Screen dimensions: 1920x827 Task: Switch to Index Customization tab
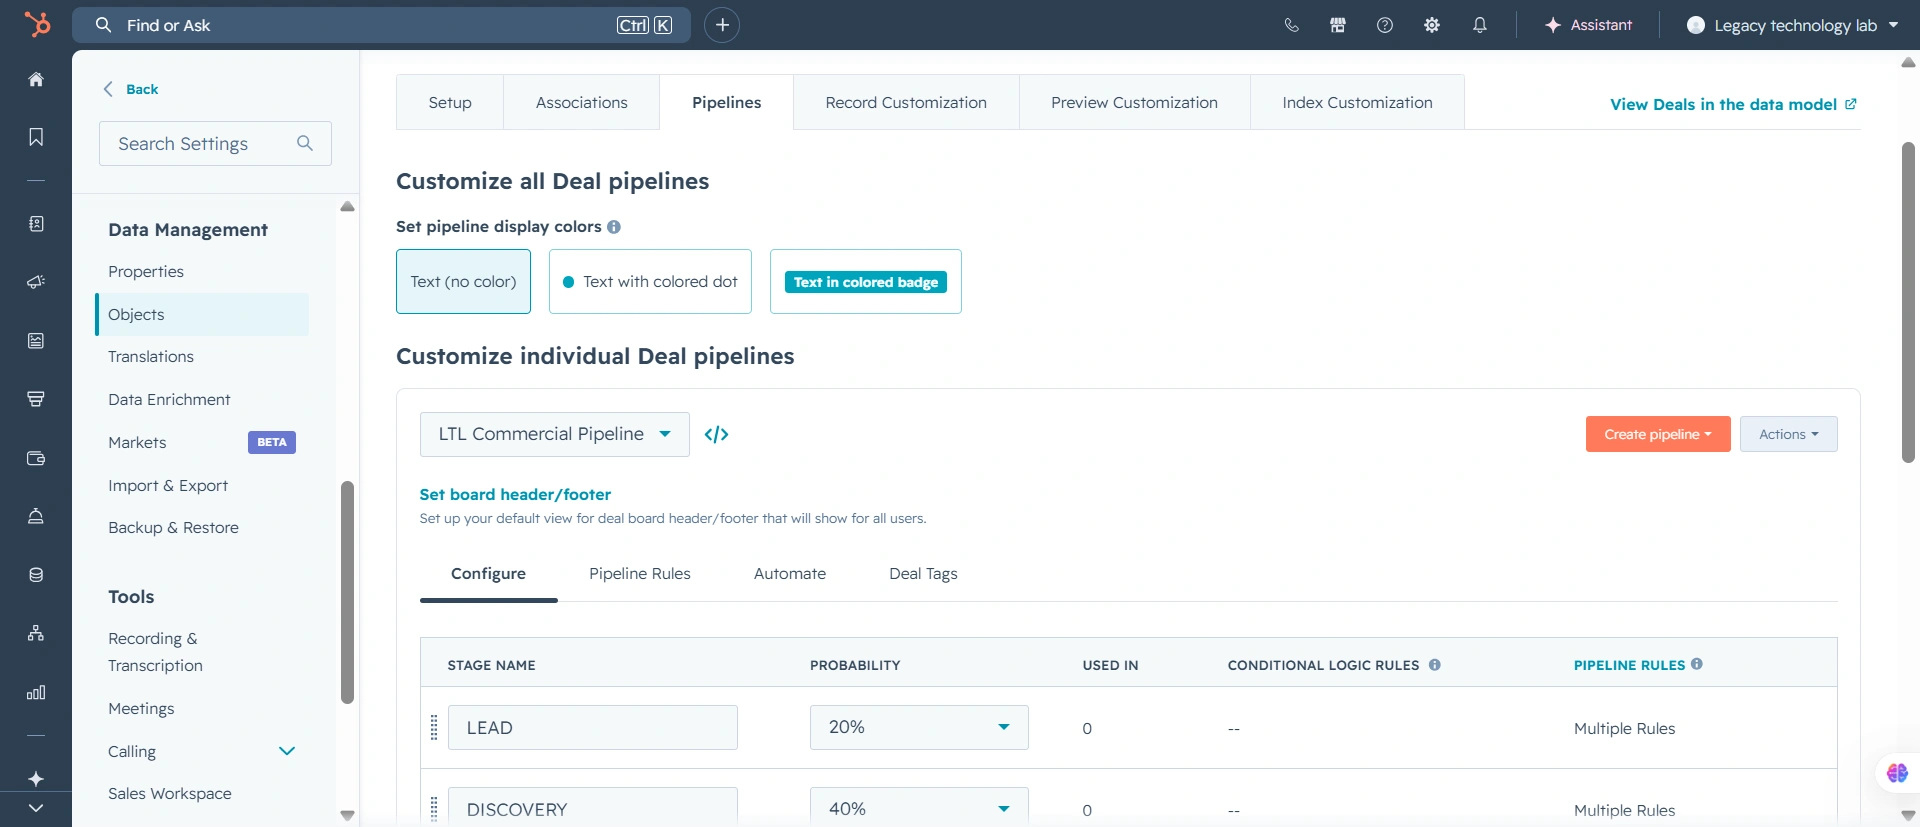[x=1357, y=102]
